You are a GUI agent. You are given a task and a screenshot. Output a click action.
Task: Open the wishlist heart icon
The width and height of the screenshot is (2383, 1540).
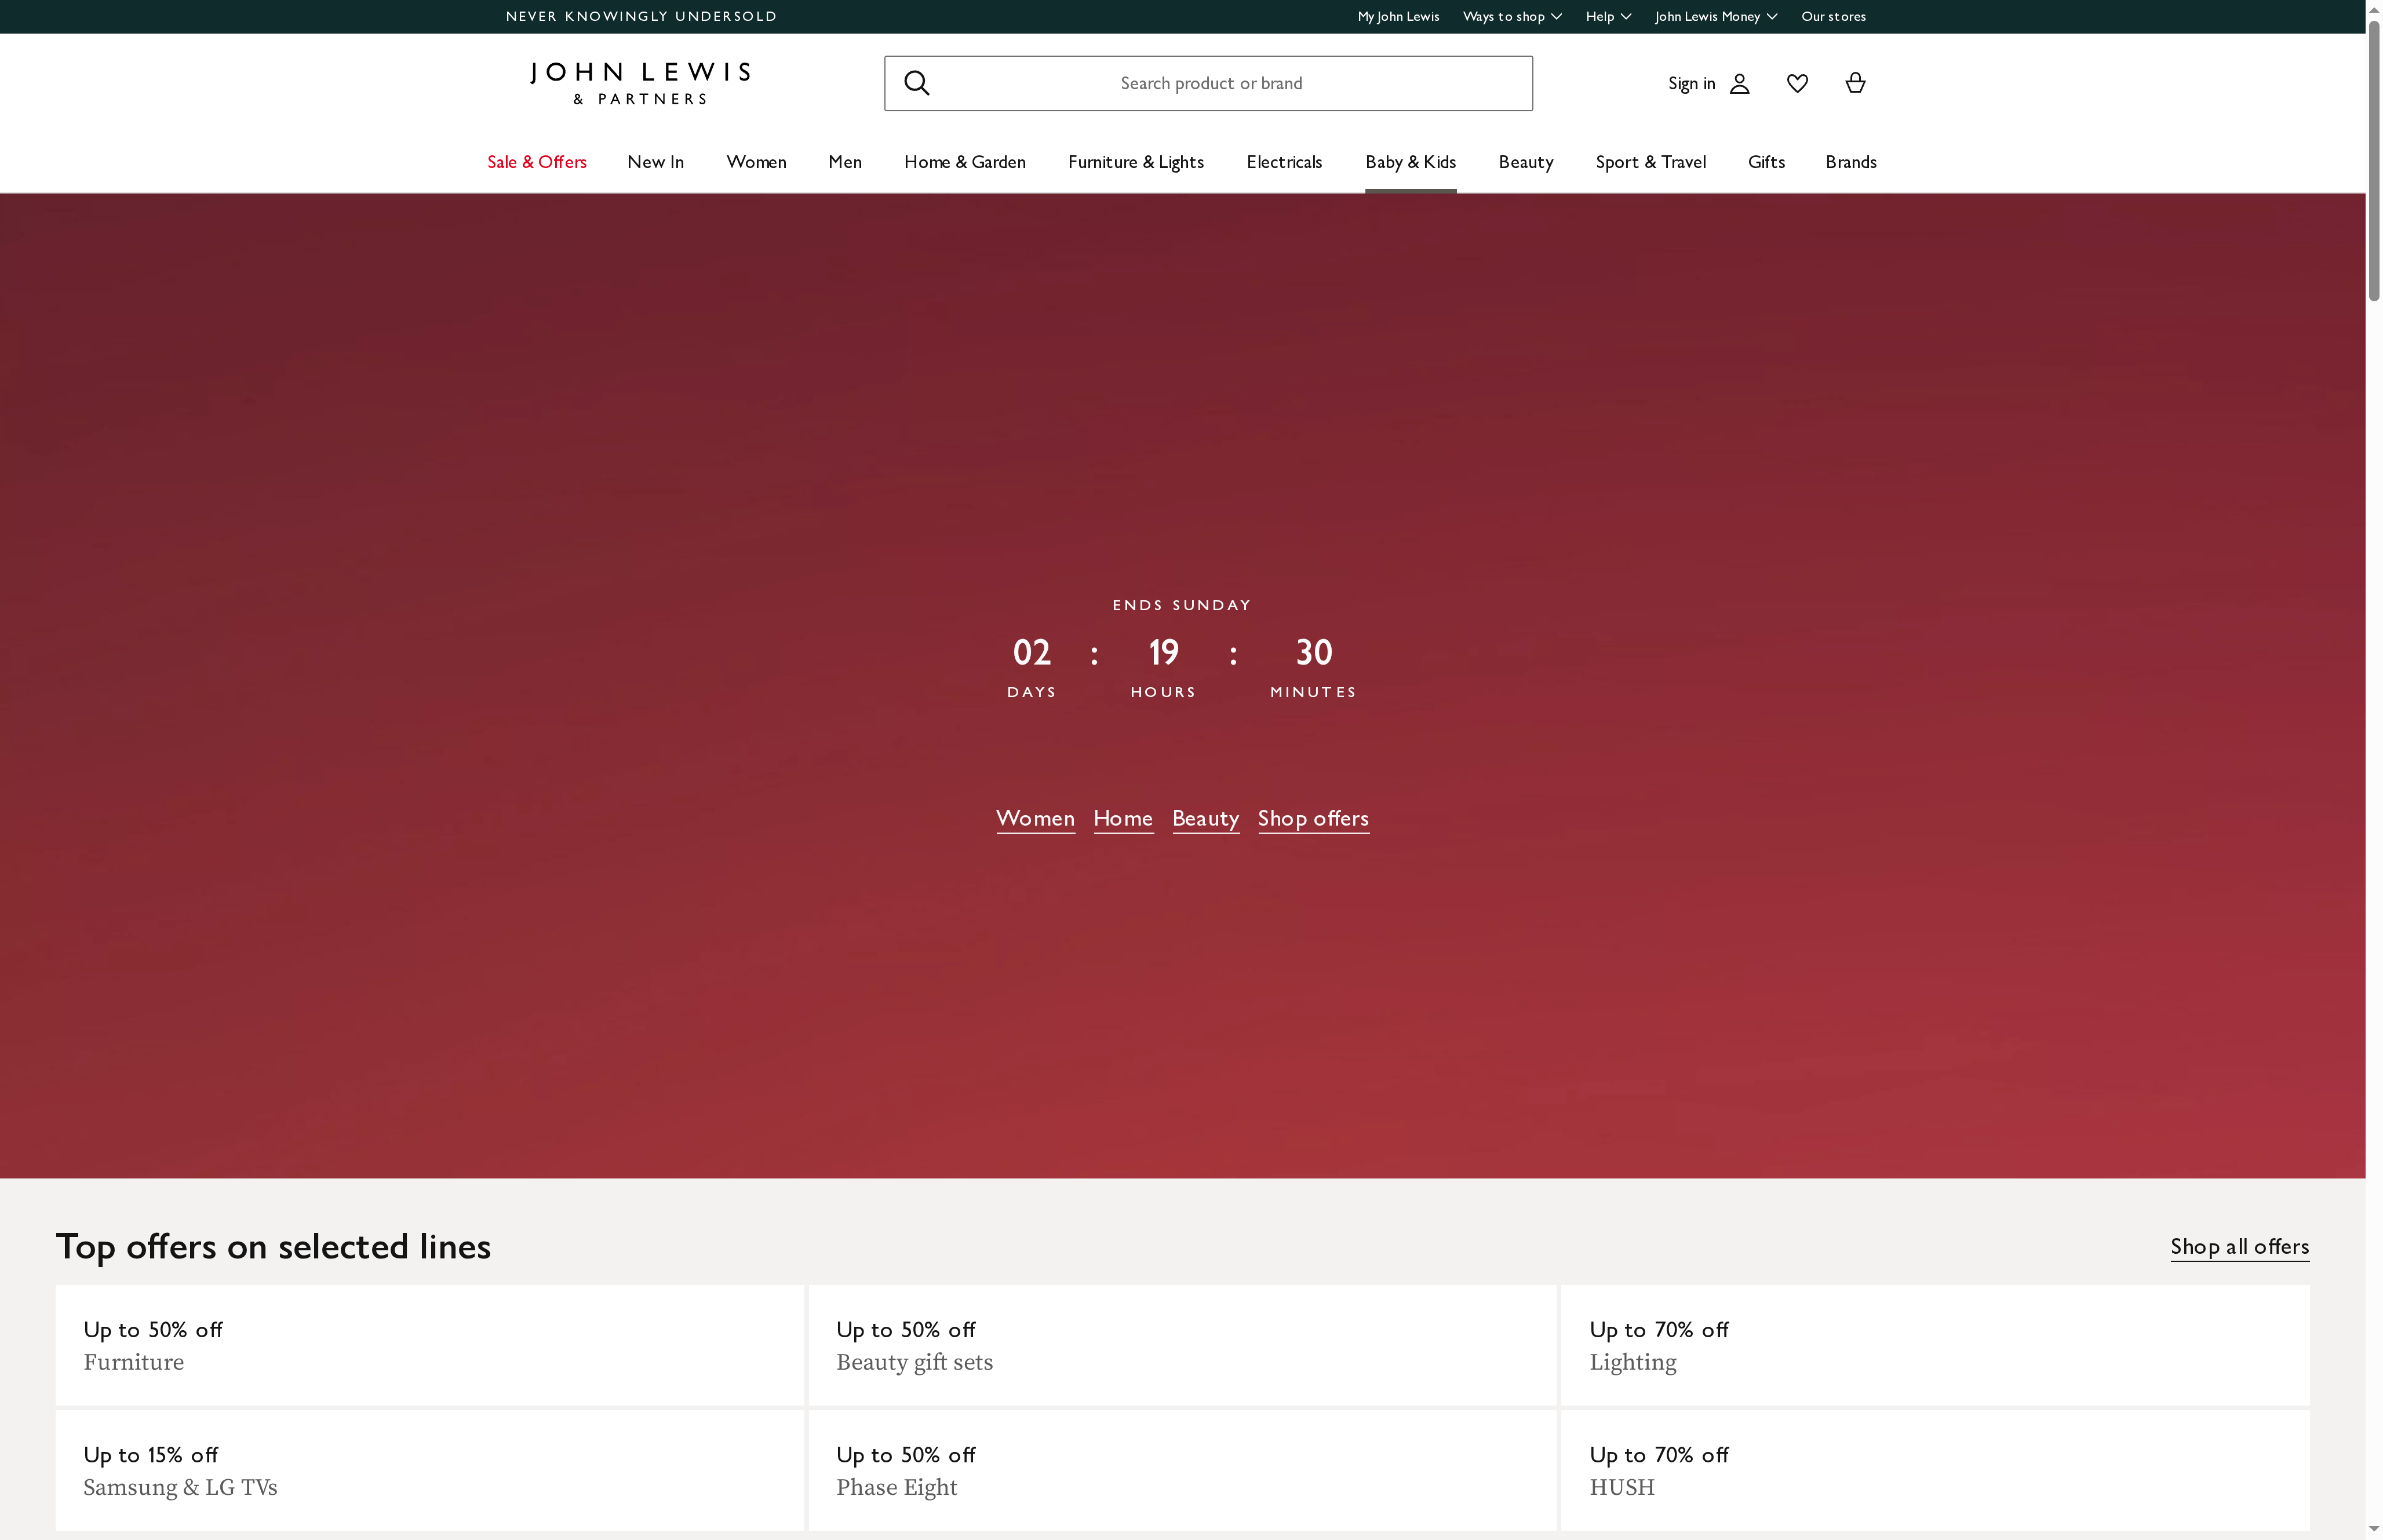point(1797,83)
